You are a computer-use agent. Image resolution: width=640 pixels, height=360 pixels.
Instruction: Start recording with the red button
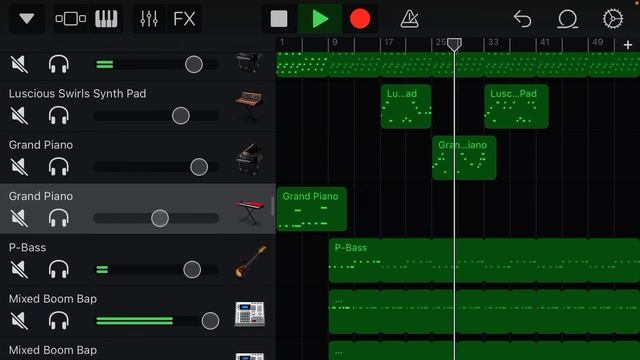(x=360, y=19)
